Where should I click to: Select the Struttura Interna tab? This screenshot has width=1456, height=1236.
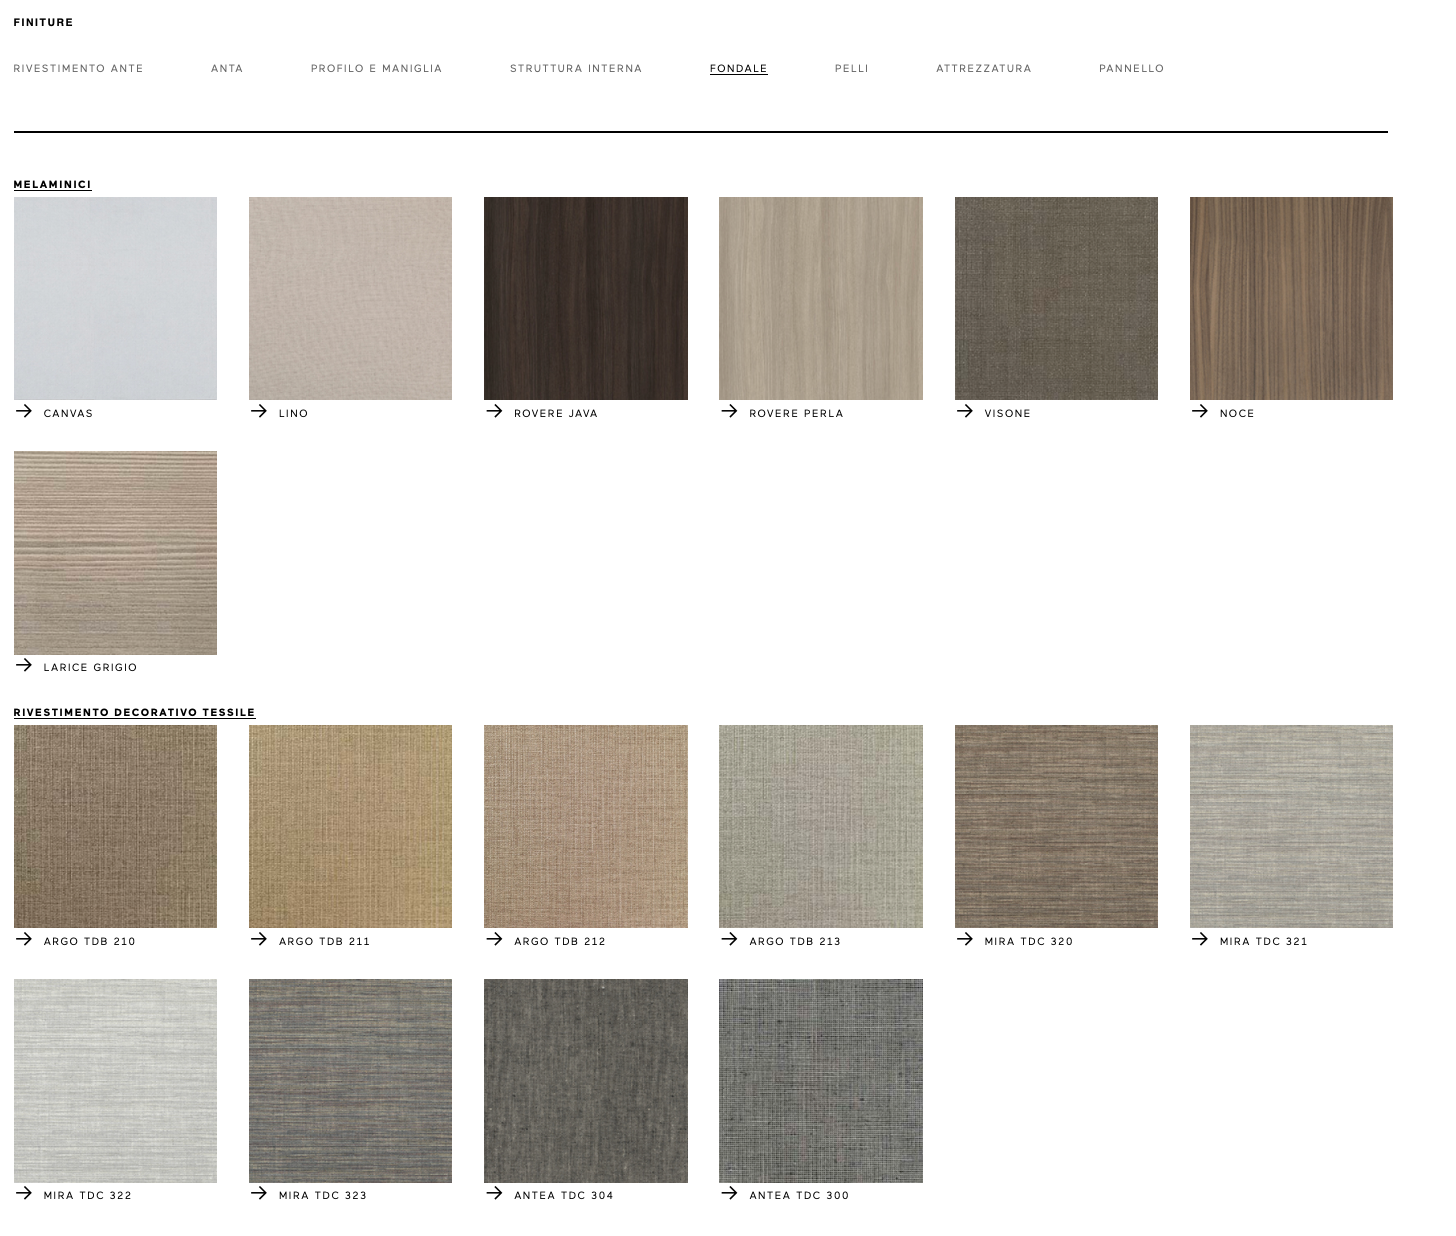pos(576,69)
